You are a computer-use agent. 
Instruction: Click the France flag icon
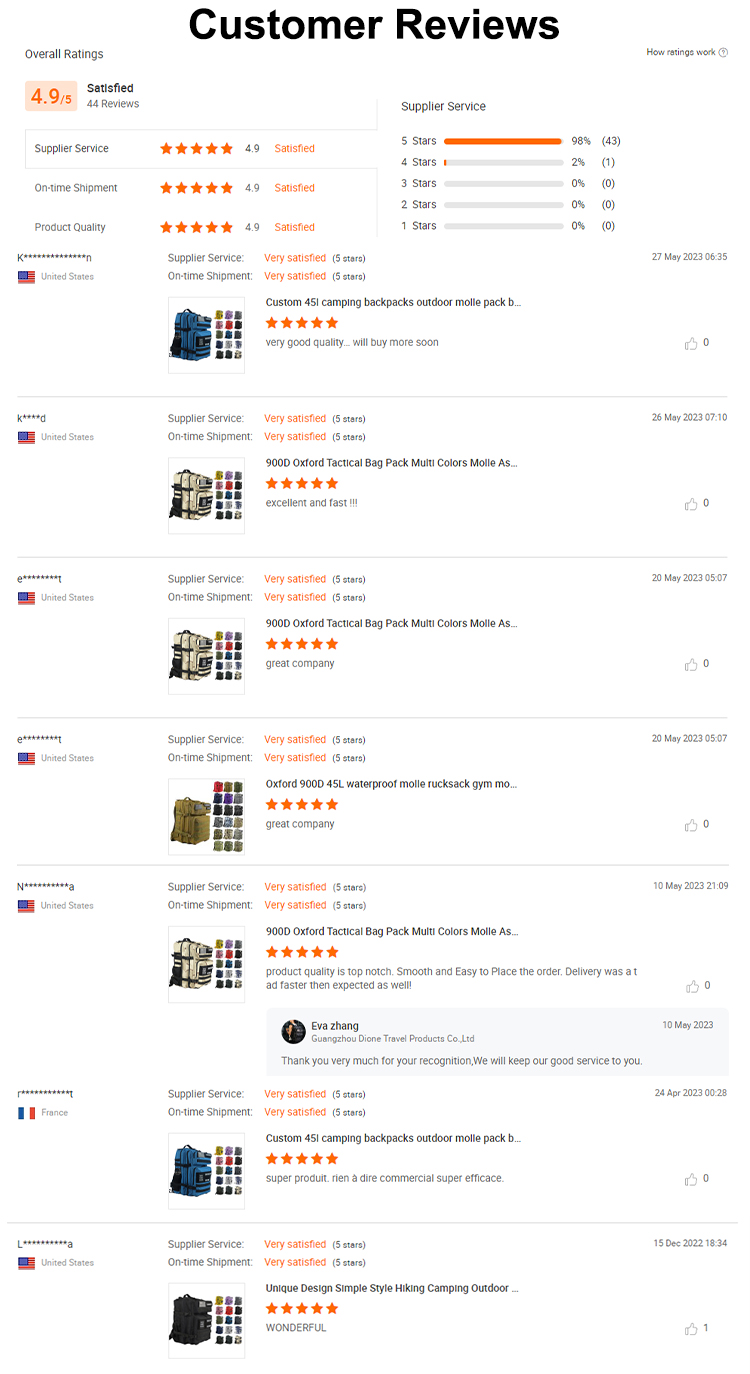(x=26, y=1113)
